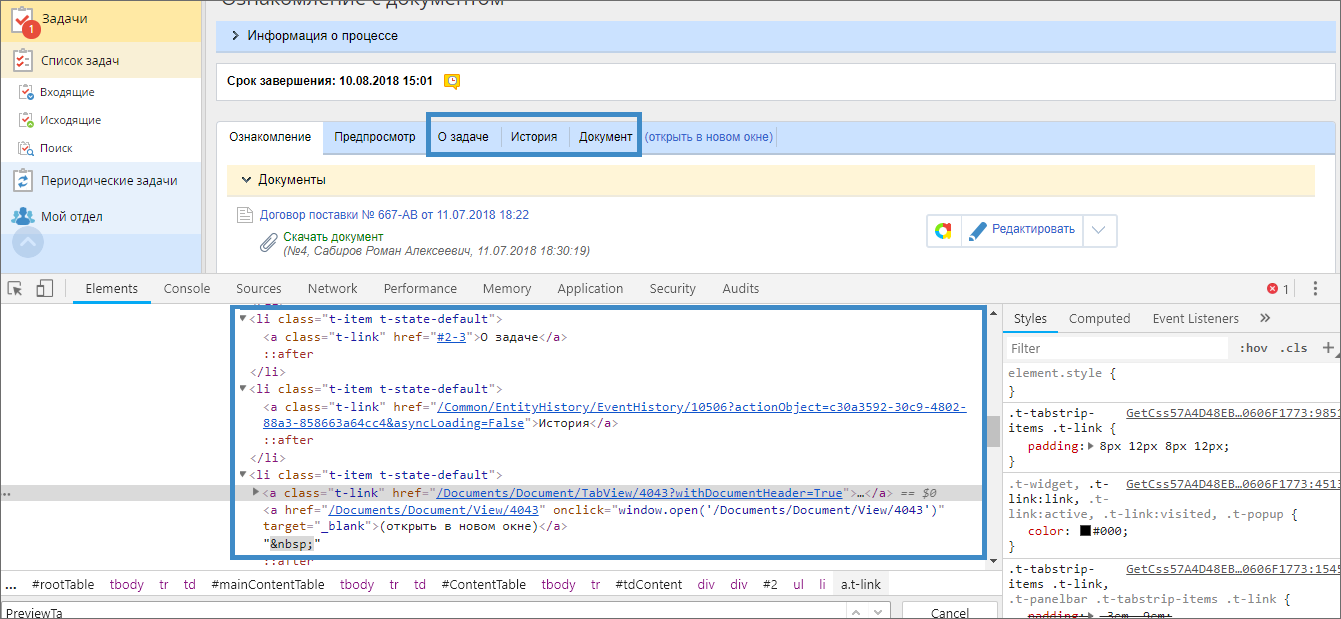Click the black color swatch in Styles

pos(1086,531)
